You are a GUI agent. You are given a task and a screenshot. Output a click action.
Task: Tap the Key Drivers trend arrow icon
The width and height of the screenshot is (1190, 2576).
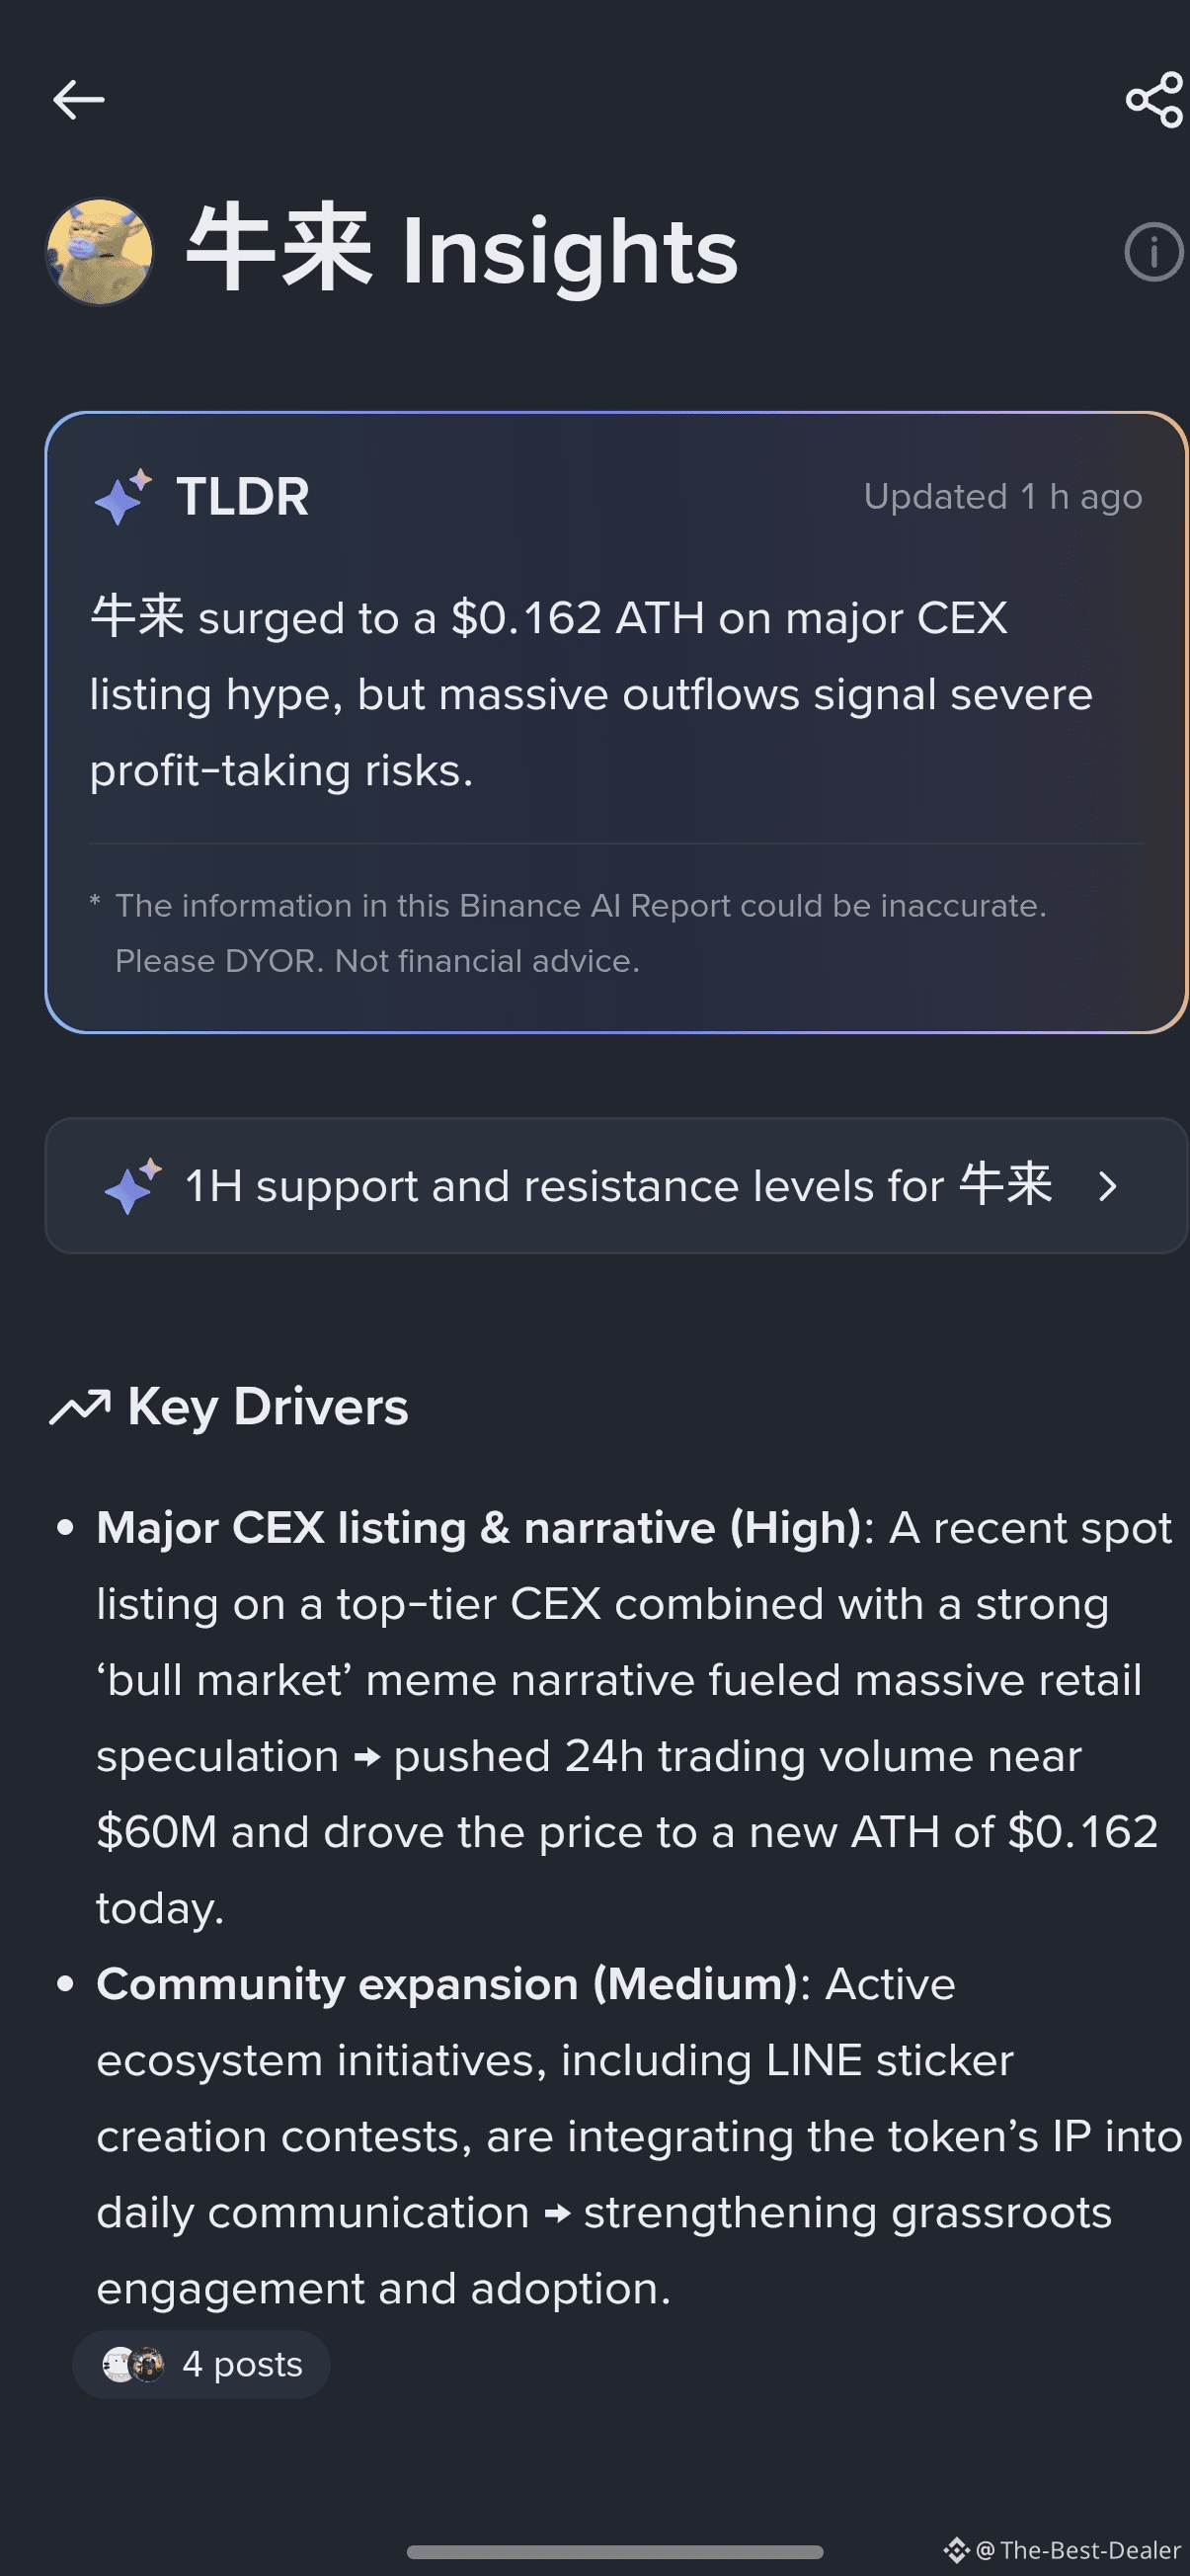pyautogui.click(x=80, y=1407)
